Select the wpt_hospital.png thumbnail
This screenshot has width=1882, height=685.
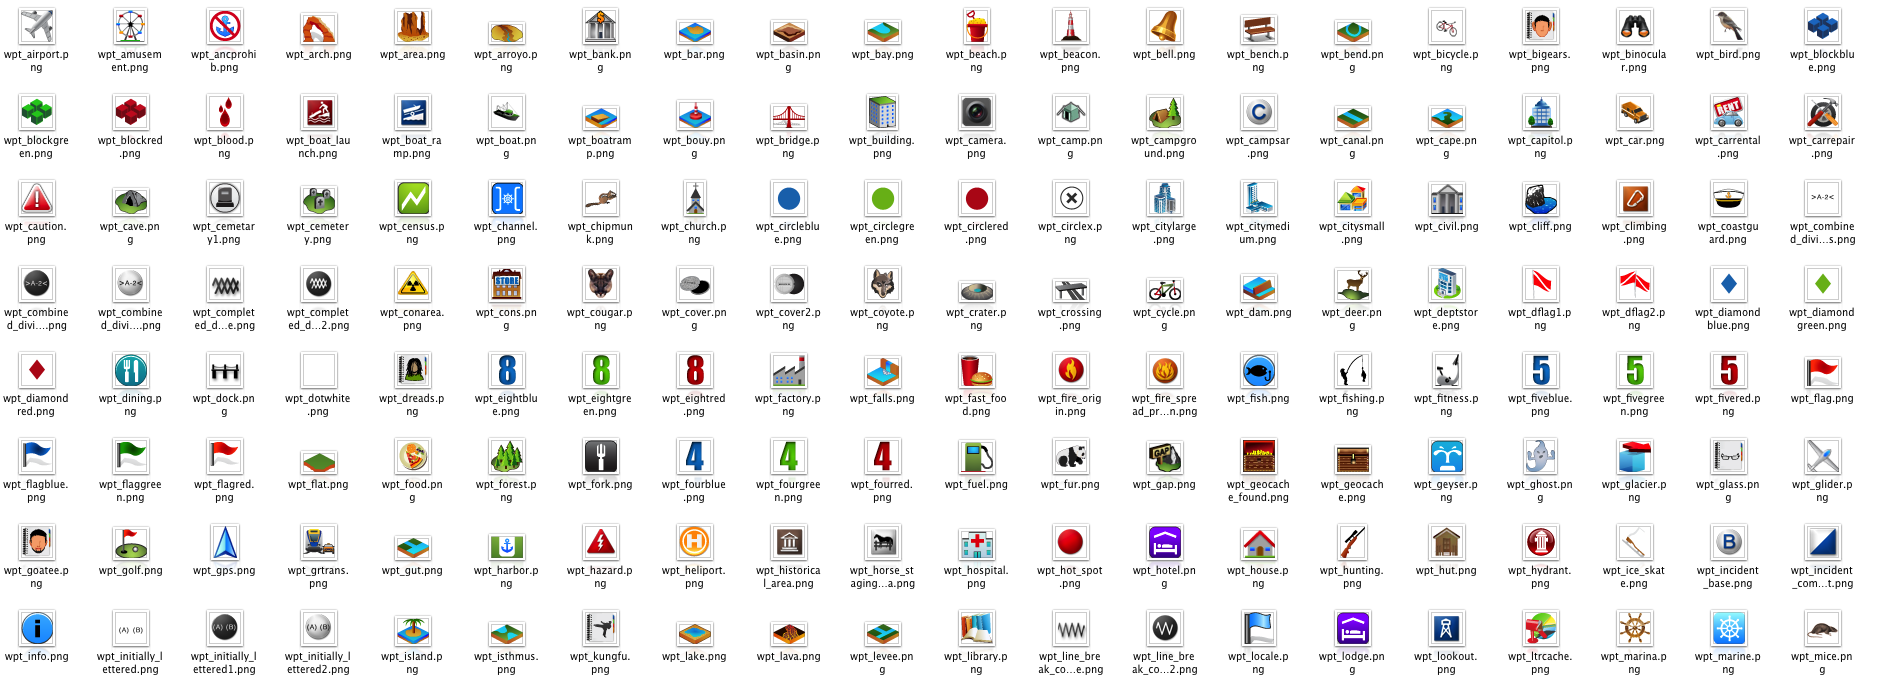[976, 542]
